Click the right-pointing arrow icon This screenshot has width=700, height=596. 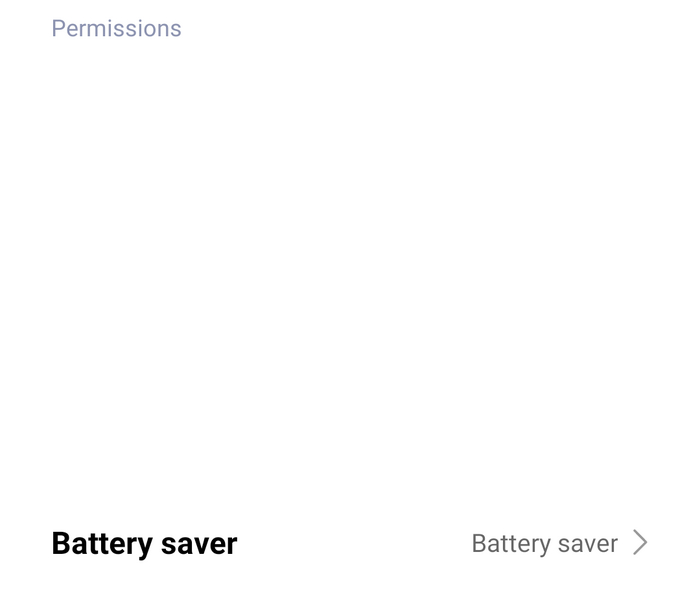click(640, 543)
